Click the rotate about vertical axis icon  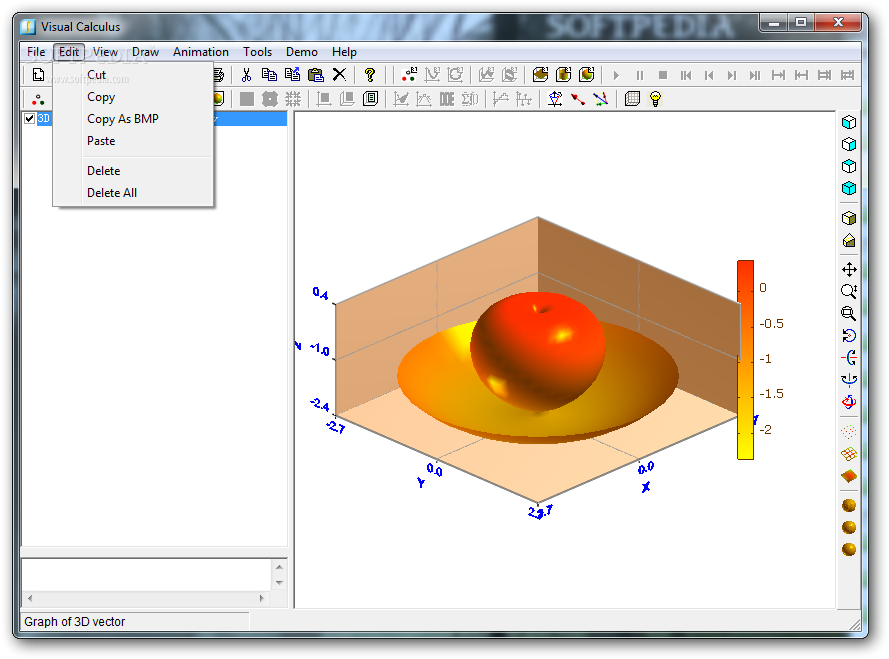[x=849, y=379]
